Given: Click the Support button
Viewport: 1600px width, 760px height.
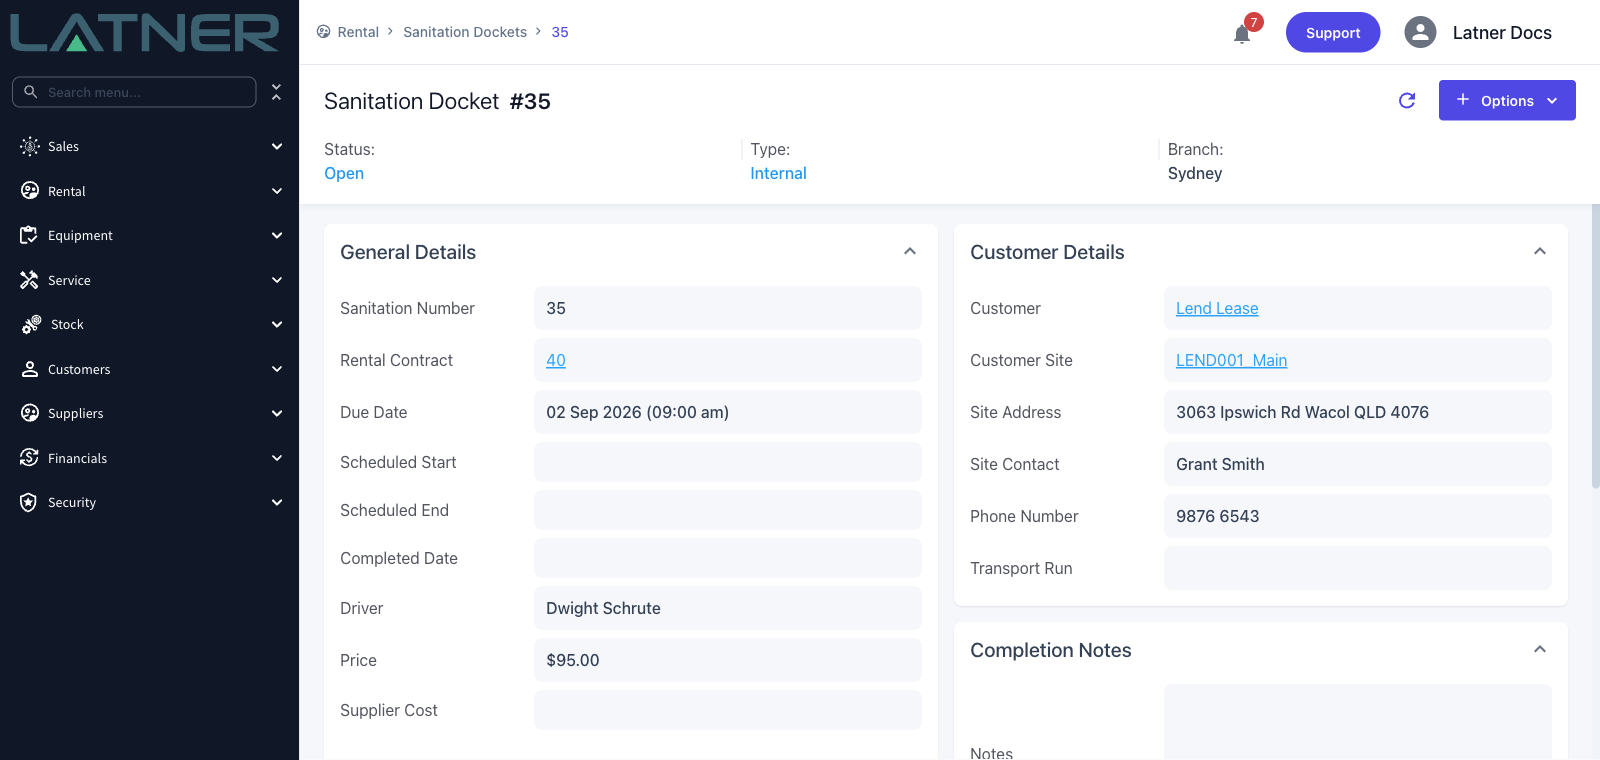Looking at the screenshot, I should [x=1333, y=32].
